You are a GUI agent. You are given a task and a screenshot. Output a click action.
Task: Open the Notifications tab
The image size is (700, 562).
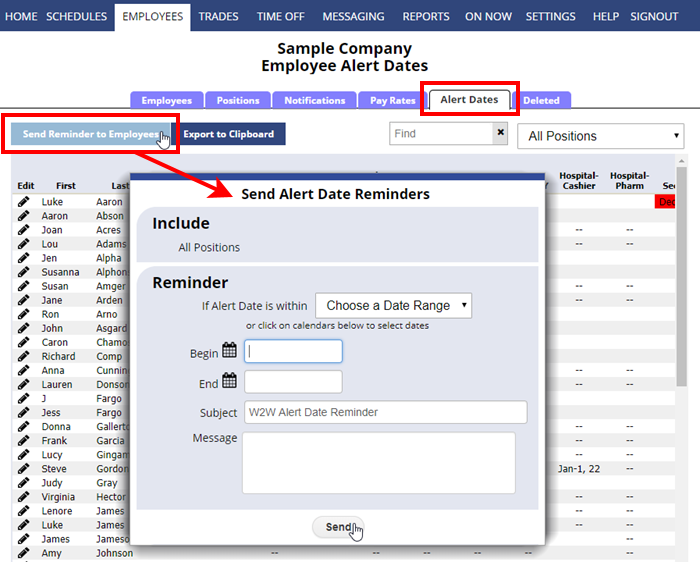[x=314, y=100]
